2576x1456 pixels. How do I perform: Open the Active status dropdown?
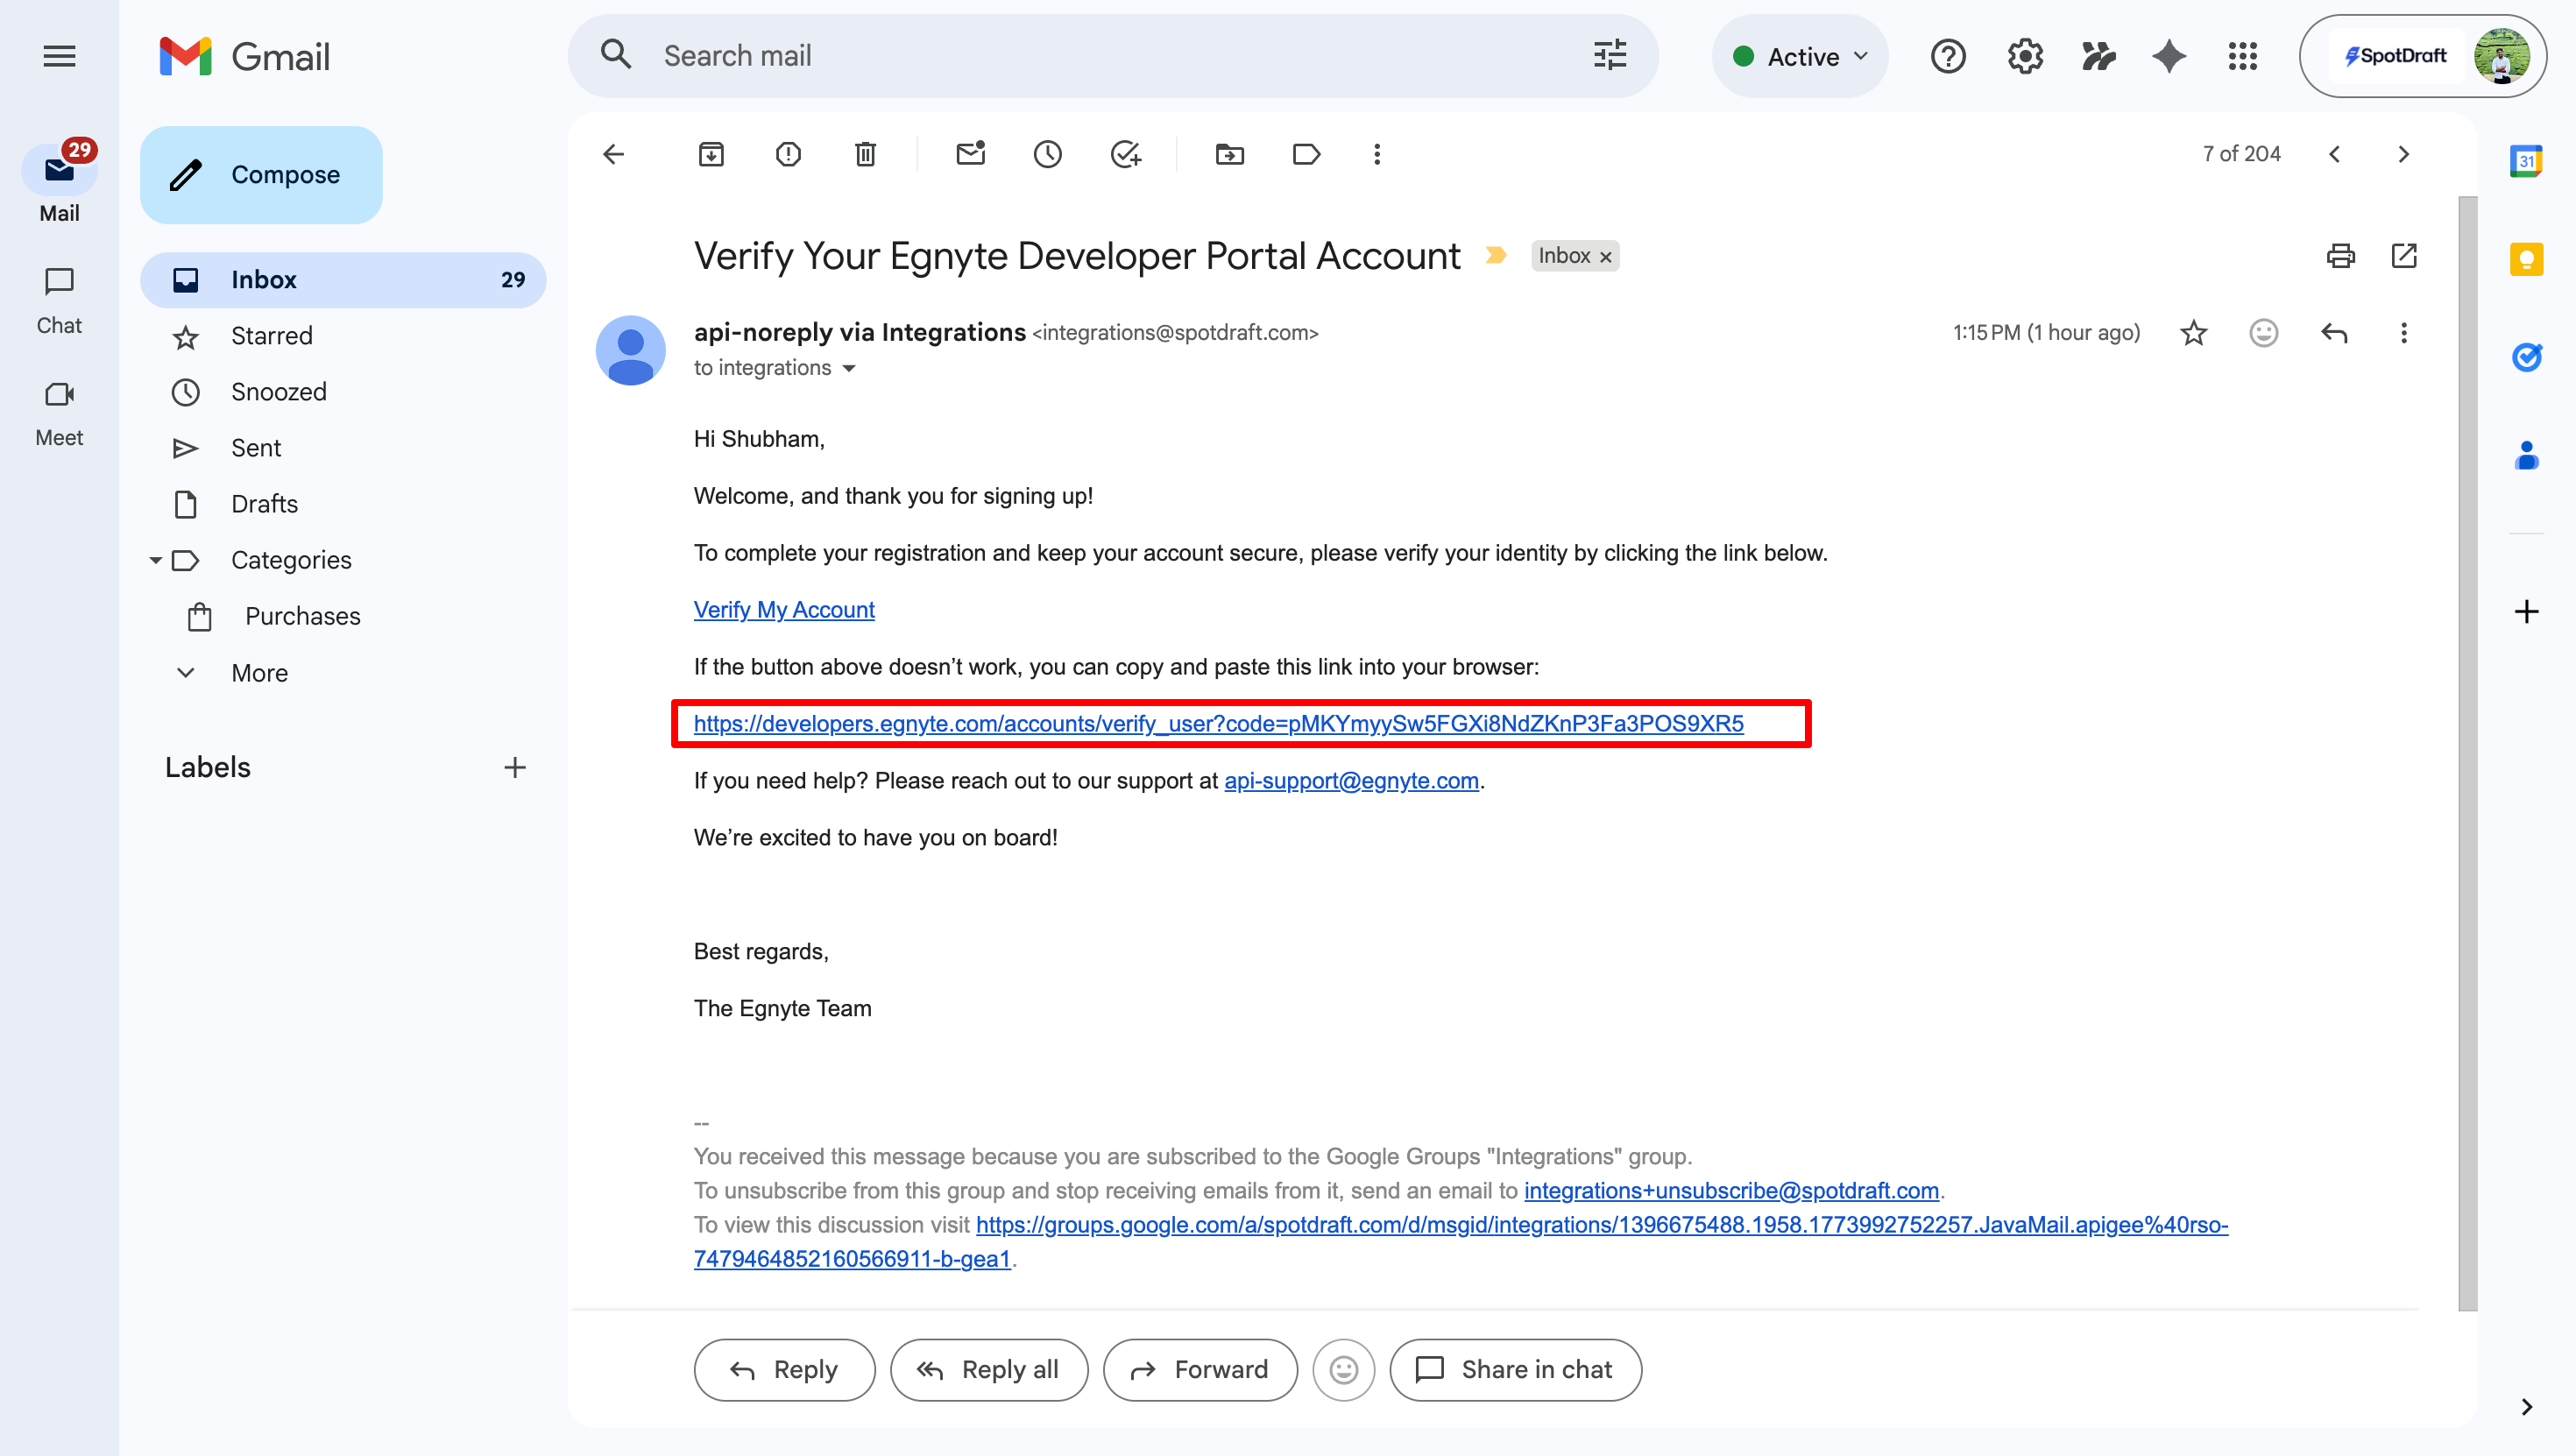point(1800,56)
